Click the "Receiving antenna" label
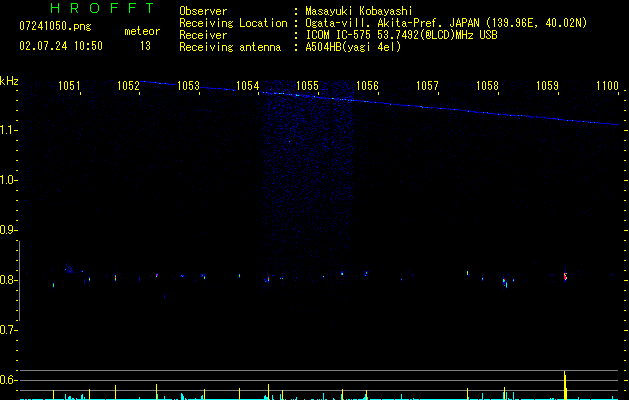 230,47
